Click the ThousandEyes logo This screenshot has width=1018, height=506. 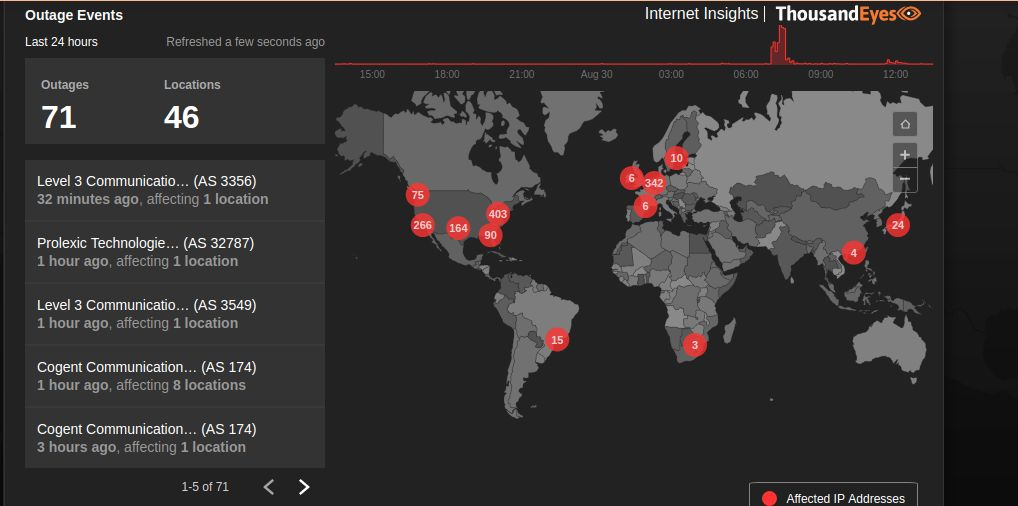847,14
